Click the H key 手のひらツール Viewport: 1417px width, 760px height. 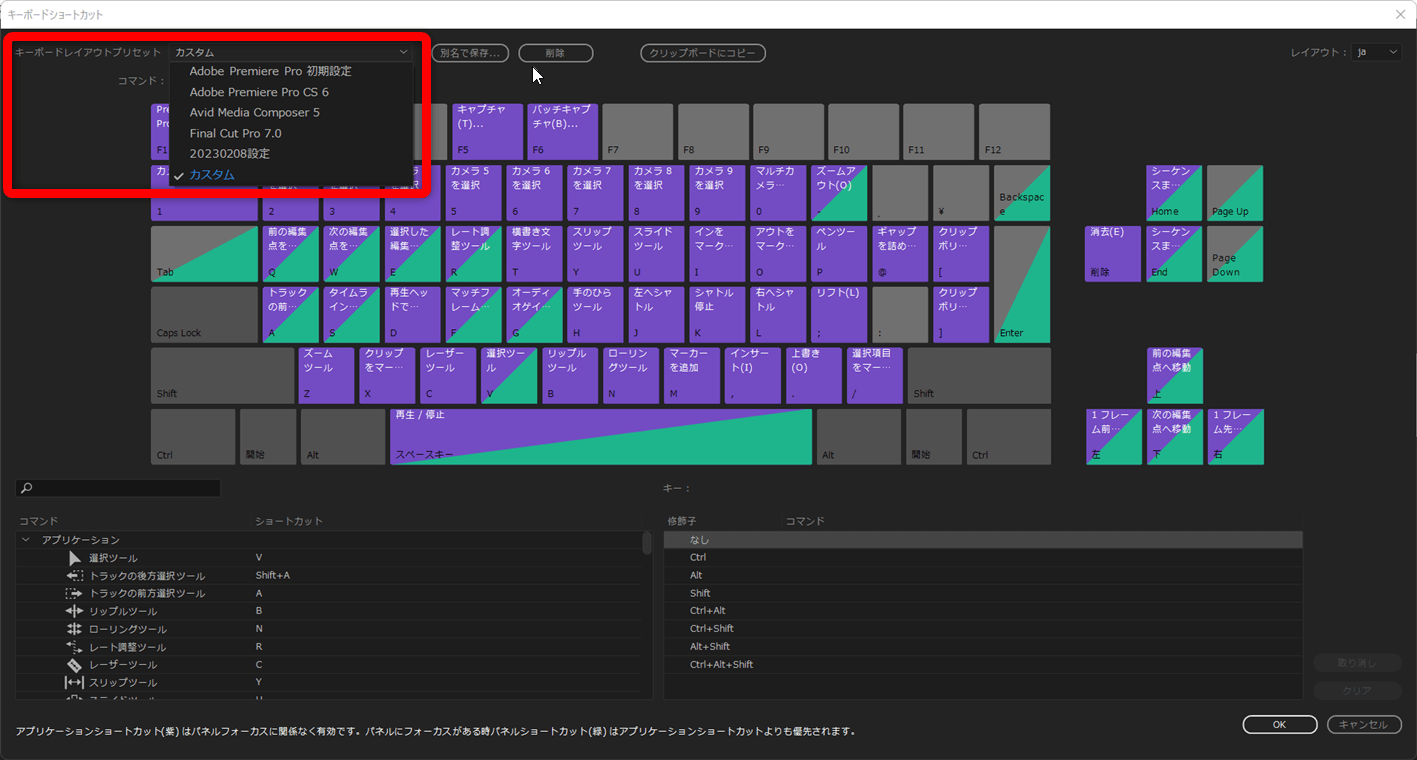[x=595, y=315]
